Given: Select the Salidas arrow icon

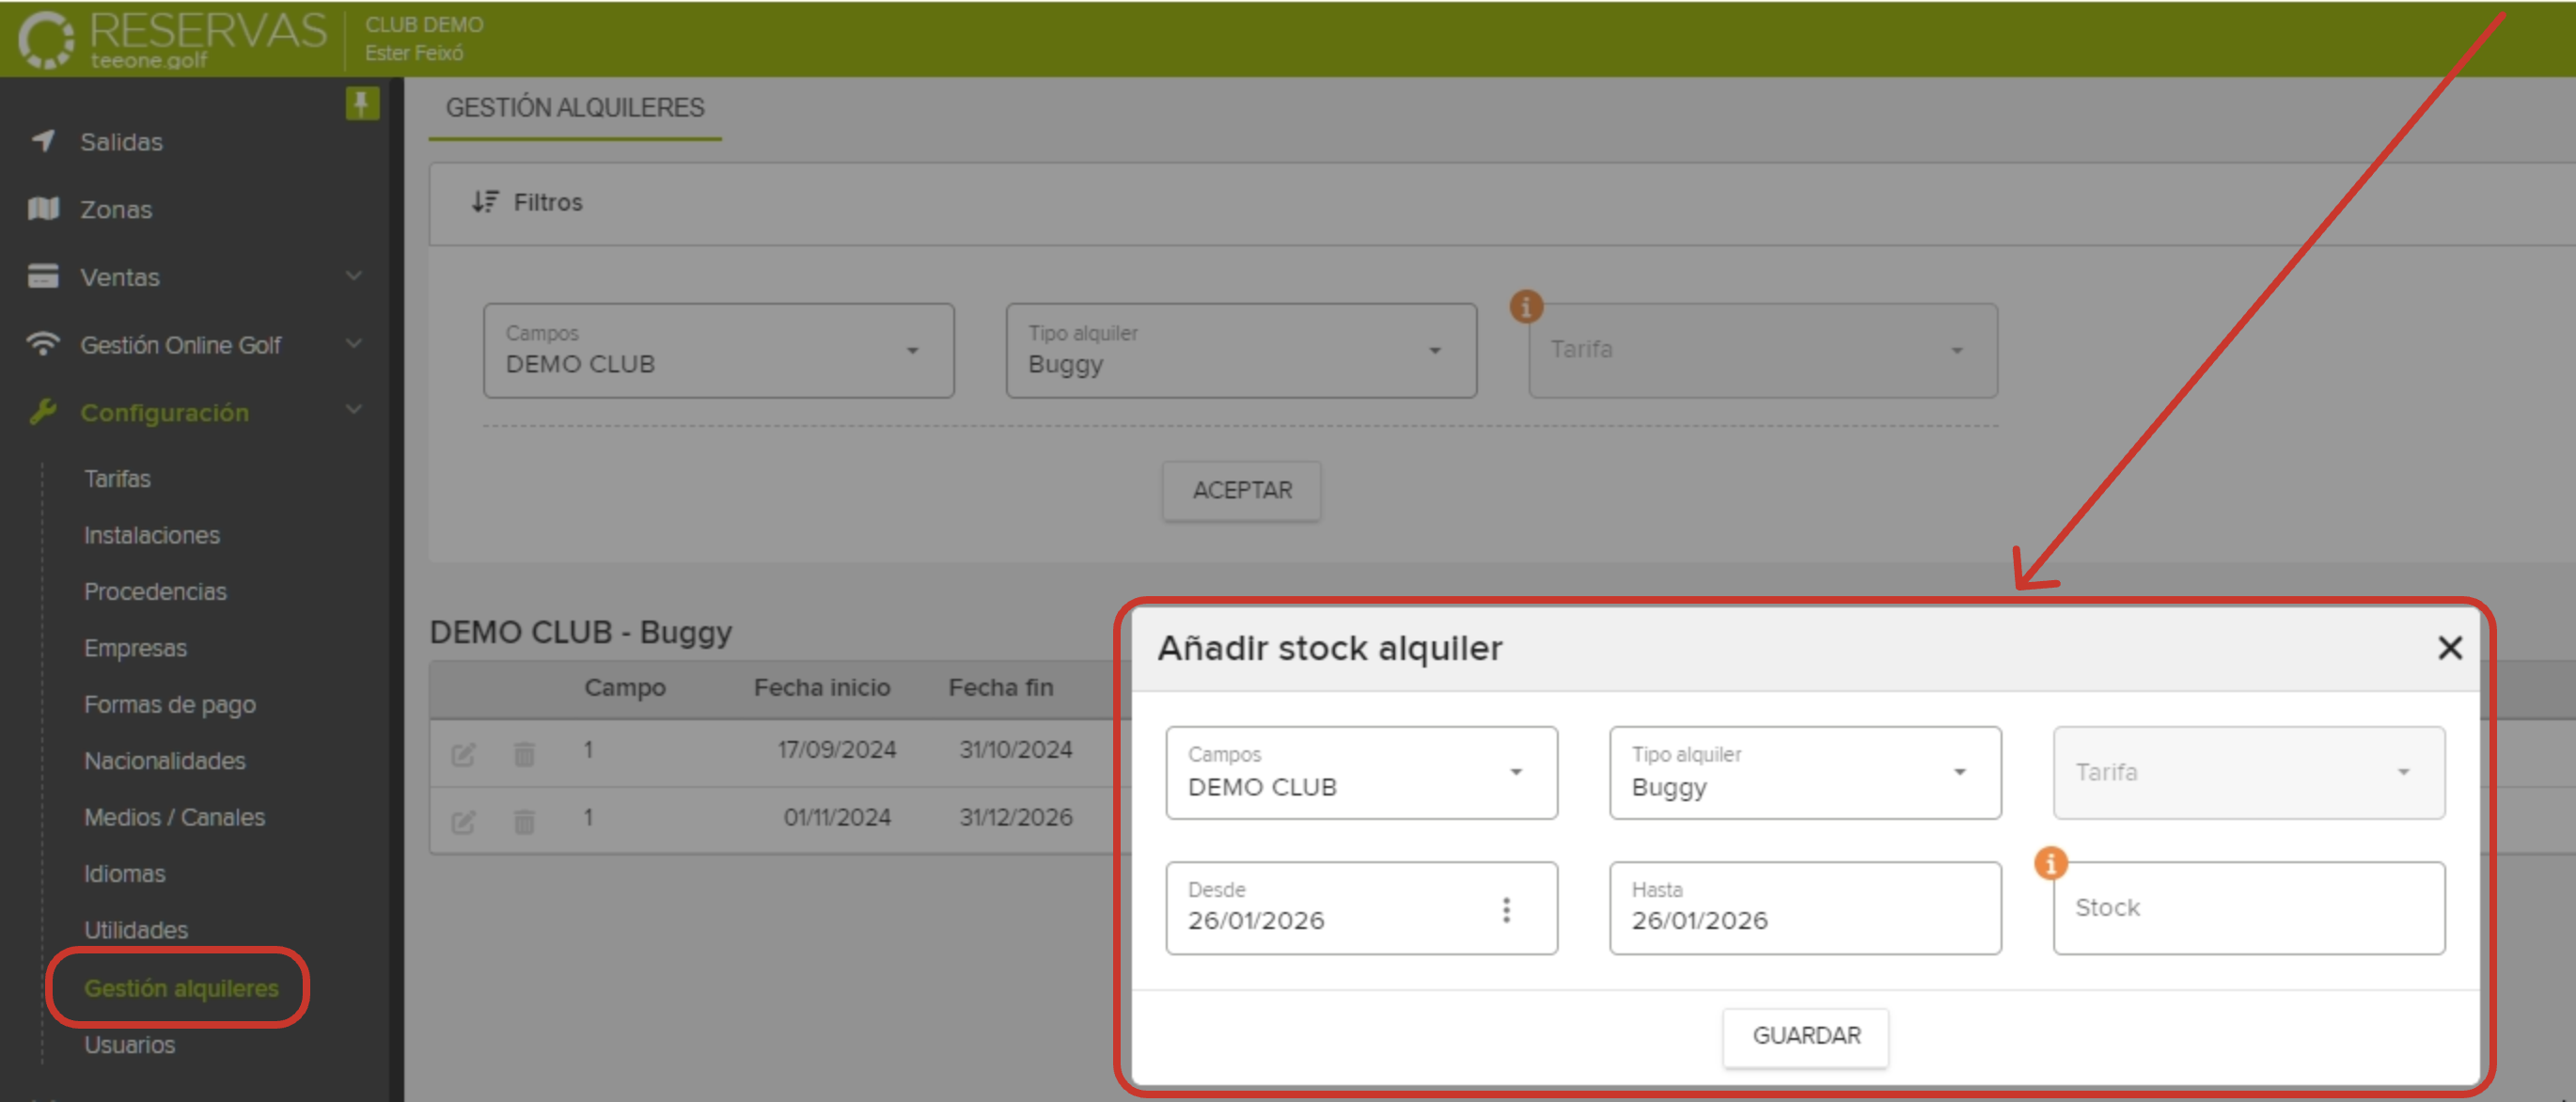Looking at the screenshot, I should [x=42, y=141].
